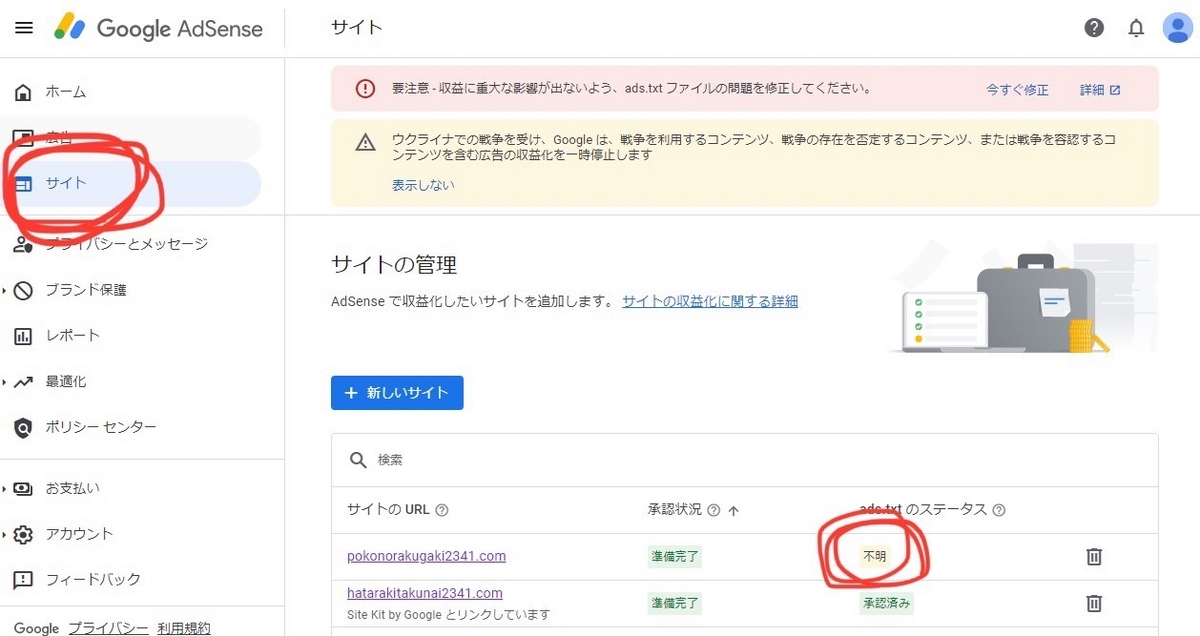Click the 承認状況 column header

point(675,510)
